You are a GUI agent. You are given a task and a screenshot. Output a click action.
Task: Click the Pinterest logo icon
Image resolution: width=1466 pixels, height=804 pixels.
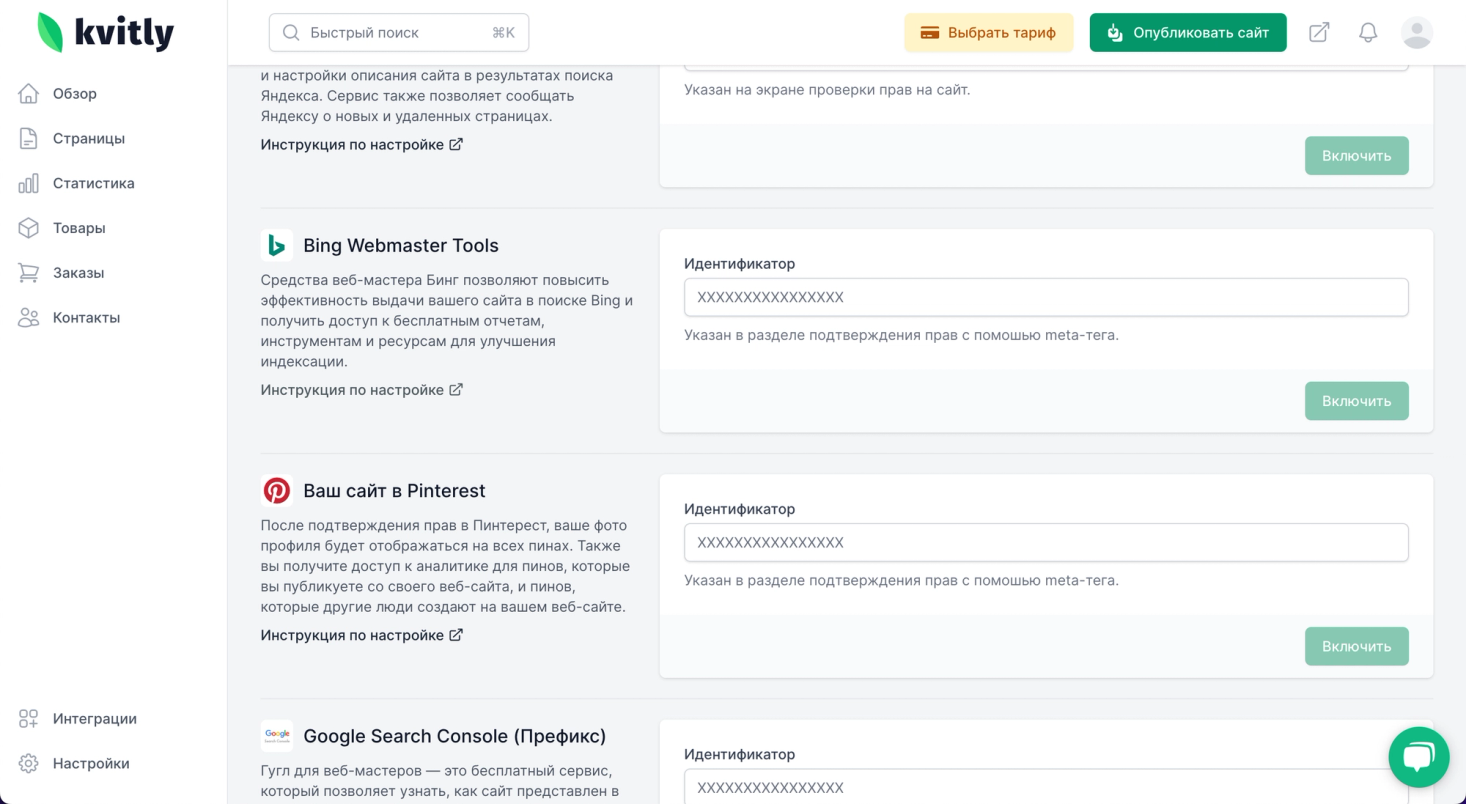coord(277,491)
